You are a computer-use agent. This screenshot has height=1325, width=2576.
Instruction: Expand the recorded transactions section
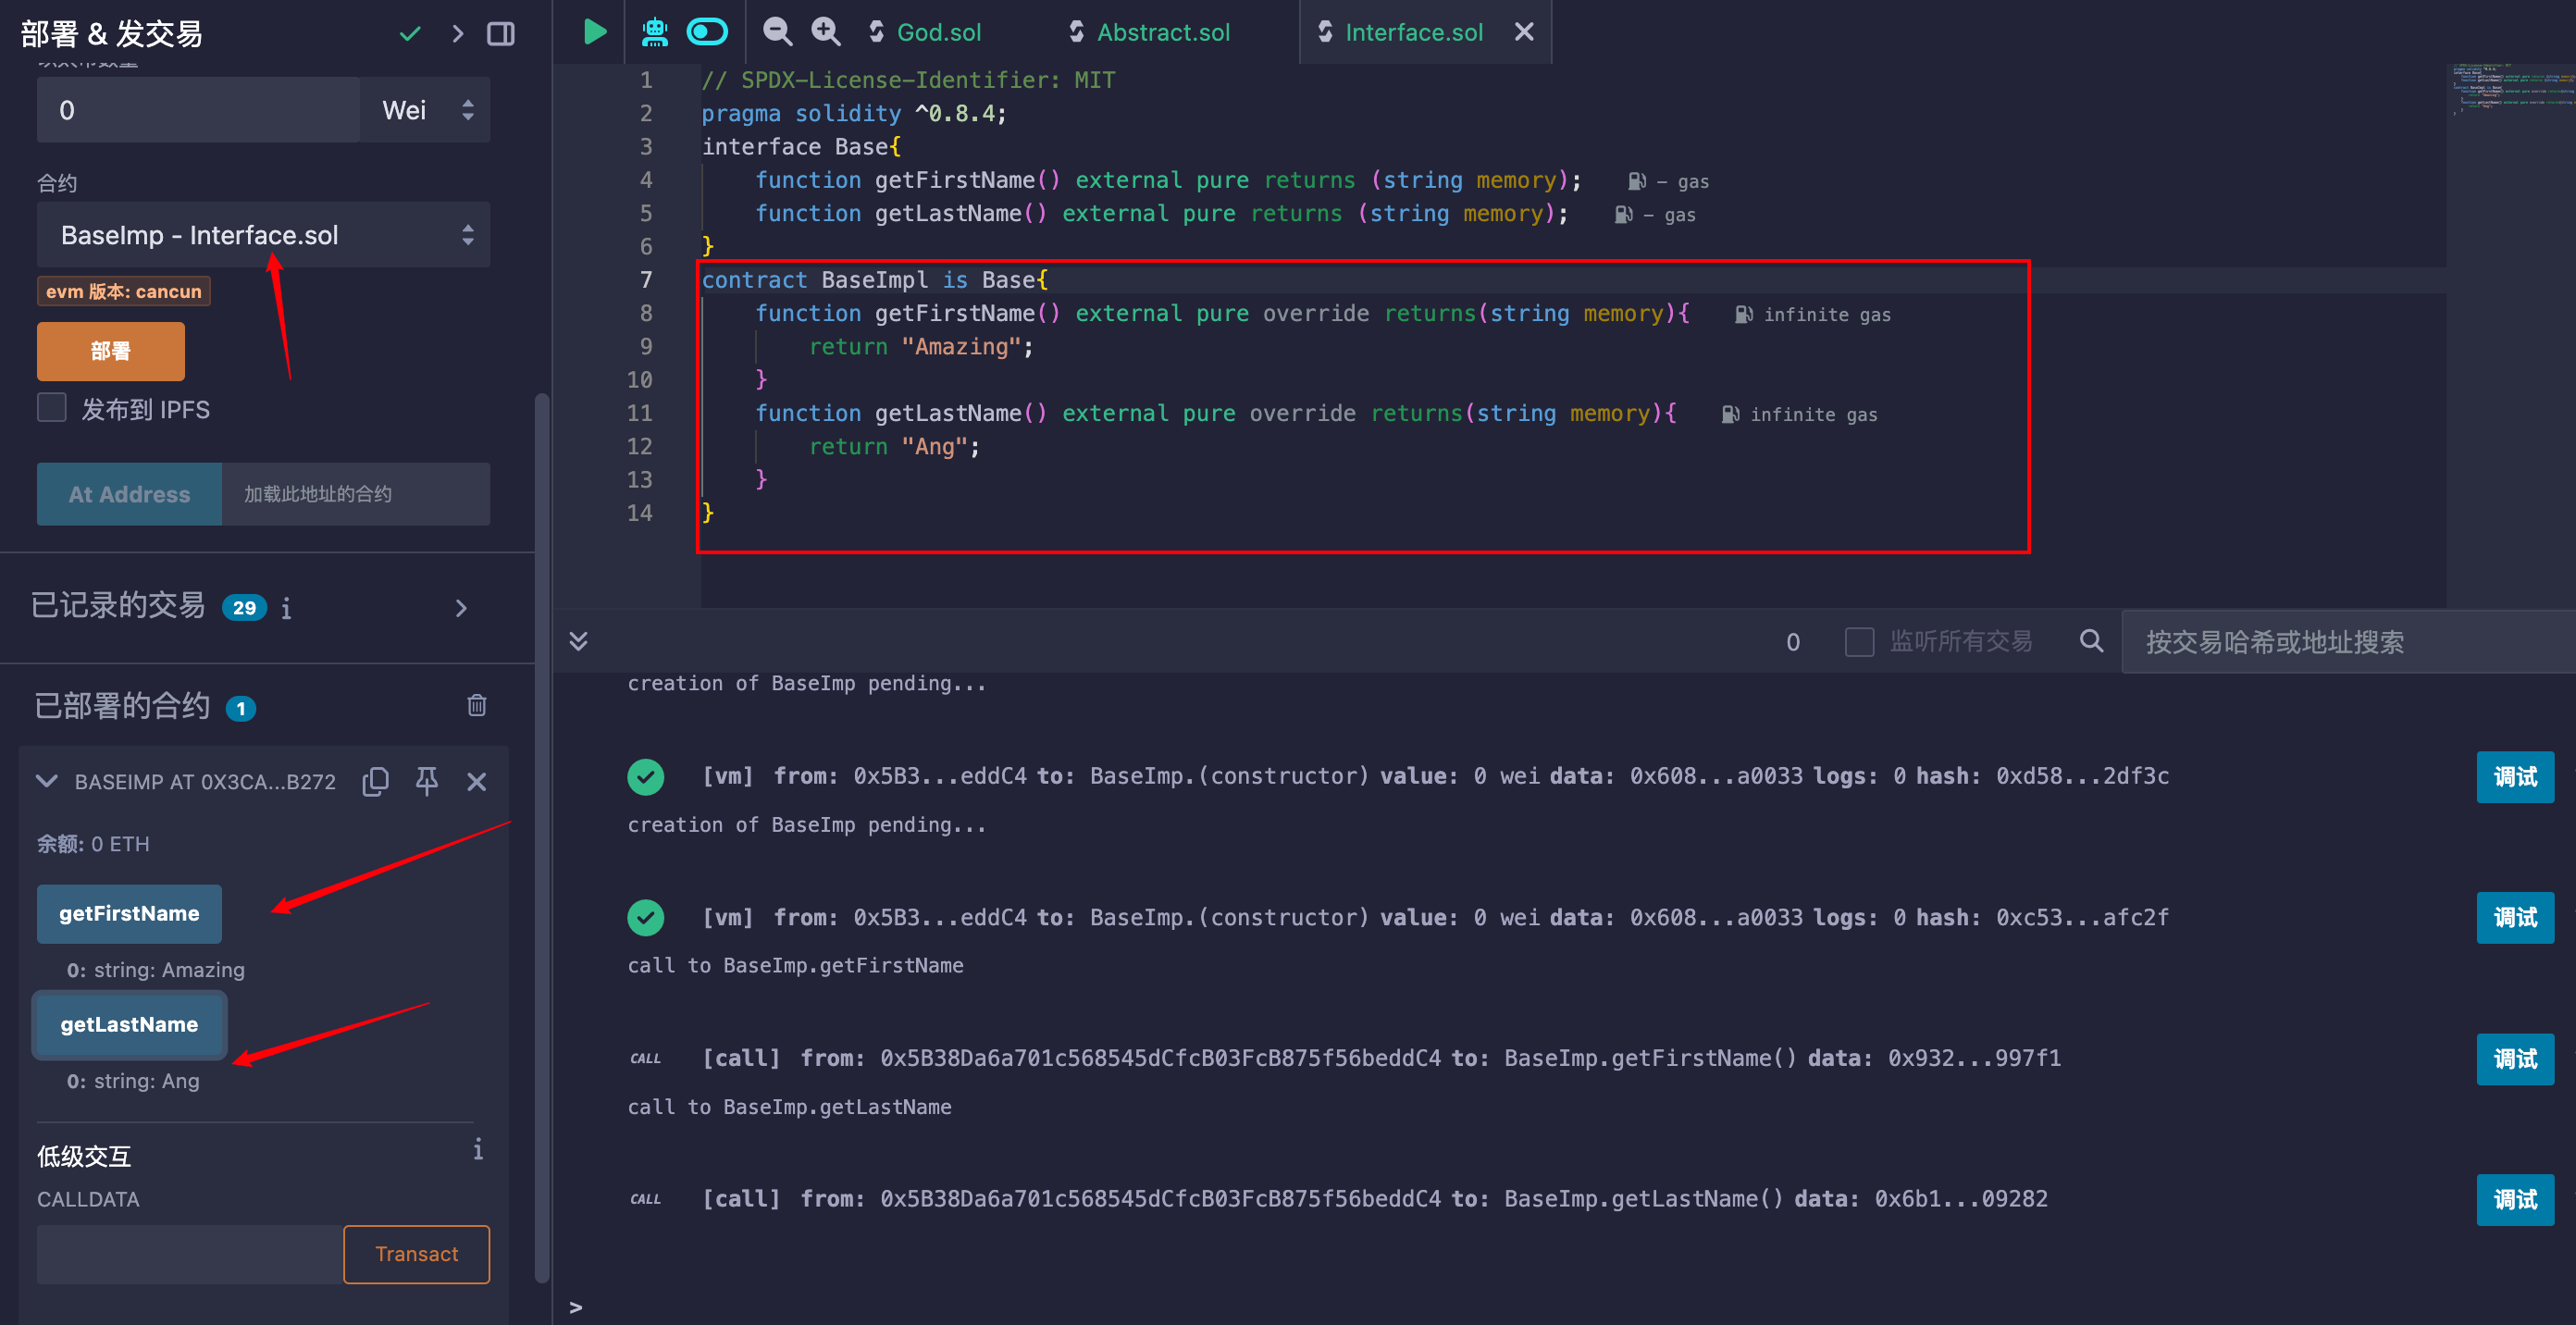click(461, 608)
